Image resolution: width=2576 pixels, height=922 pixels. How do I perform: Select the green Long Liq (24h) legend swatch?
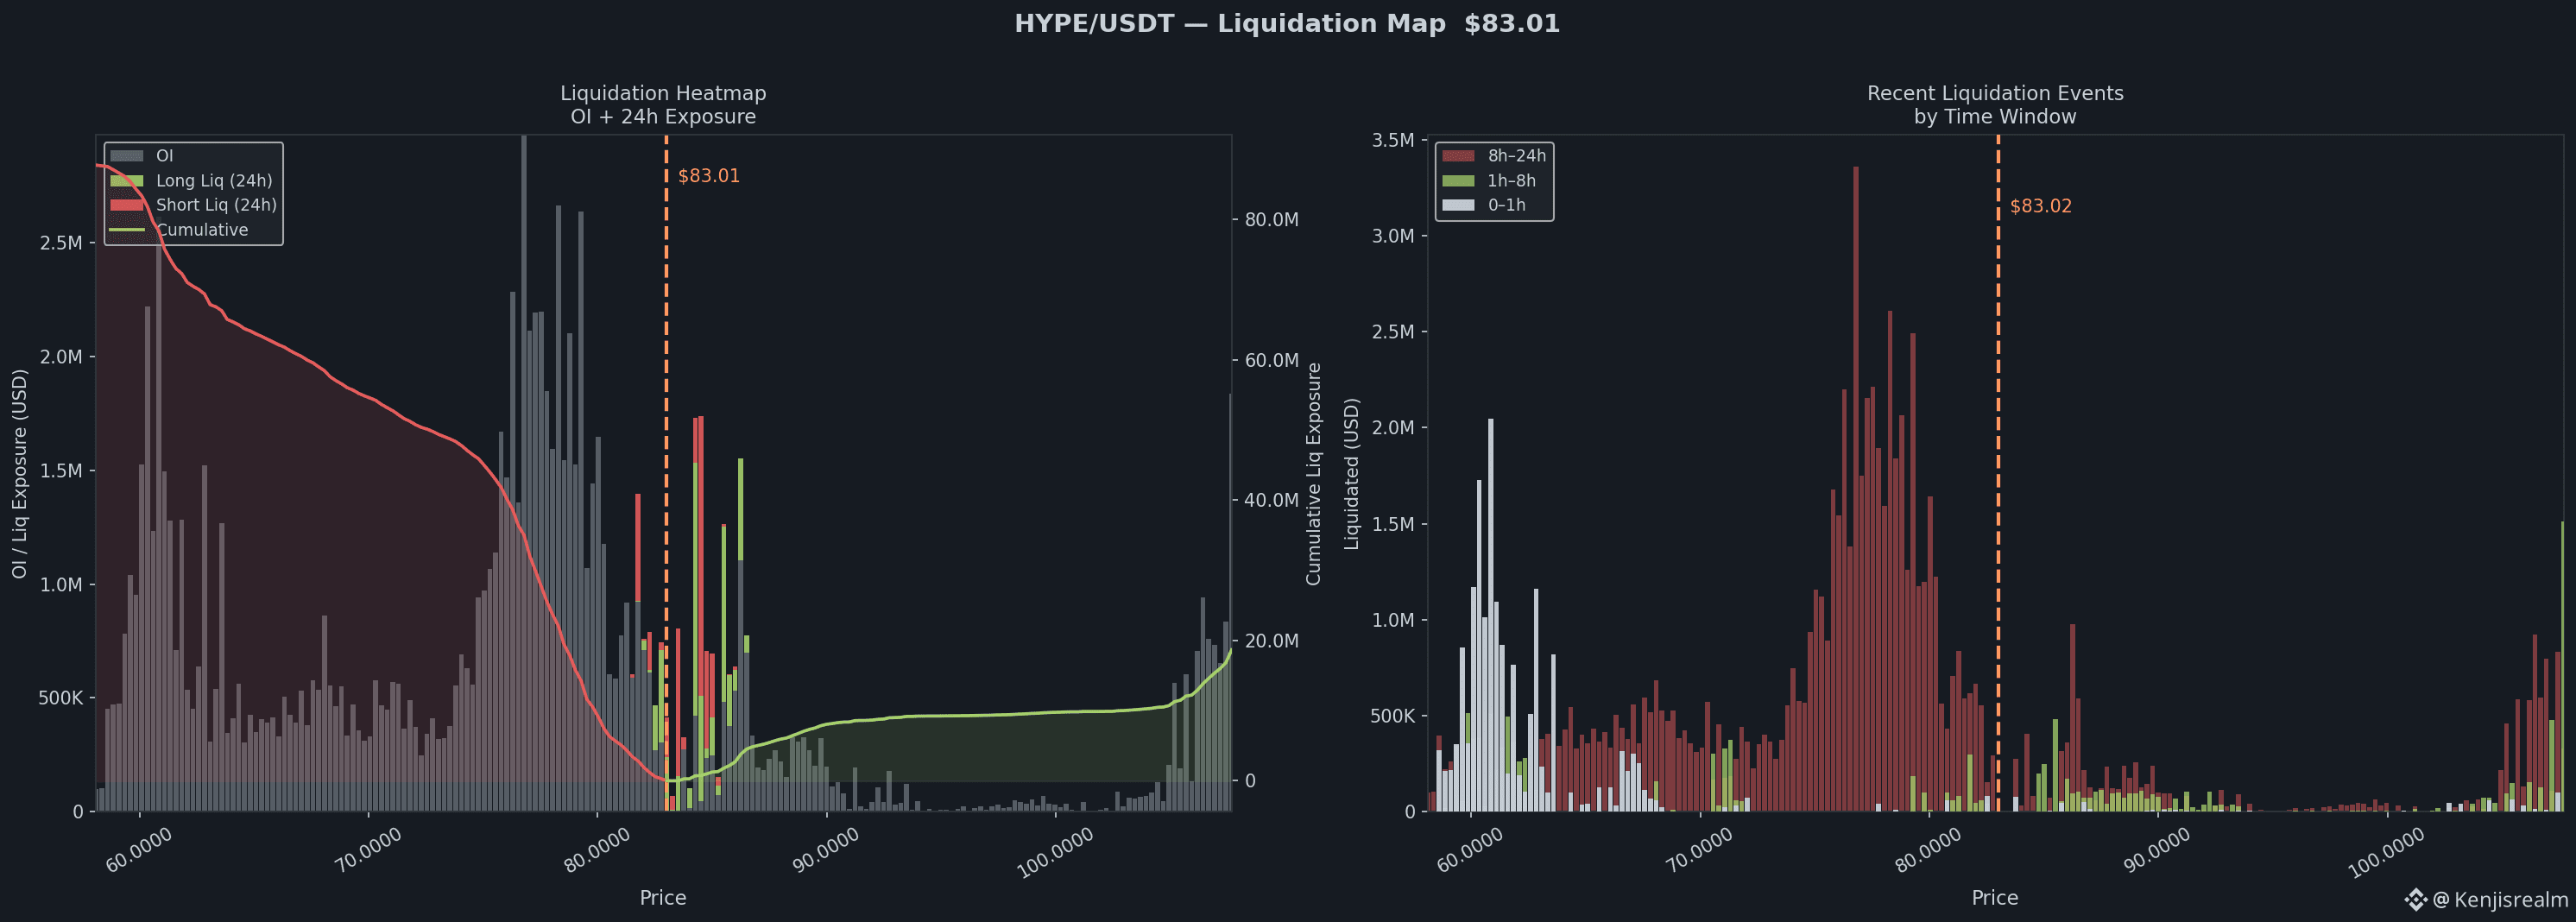(x=127, y=181)
